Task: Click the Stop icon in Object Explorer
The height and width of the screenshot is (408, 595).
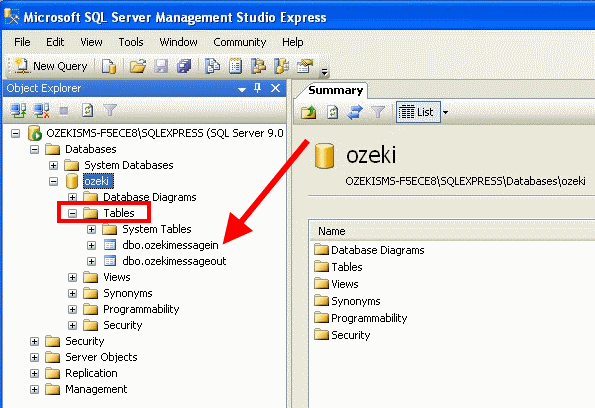Action: pyautogui.click(x=64, y=111)
